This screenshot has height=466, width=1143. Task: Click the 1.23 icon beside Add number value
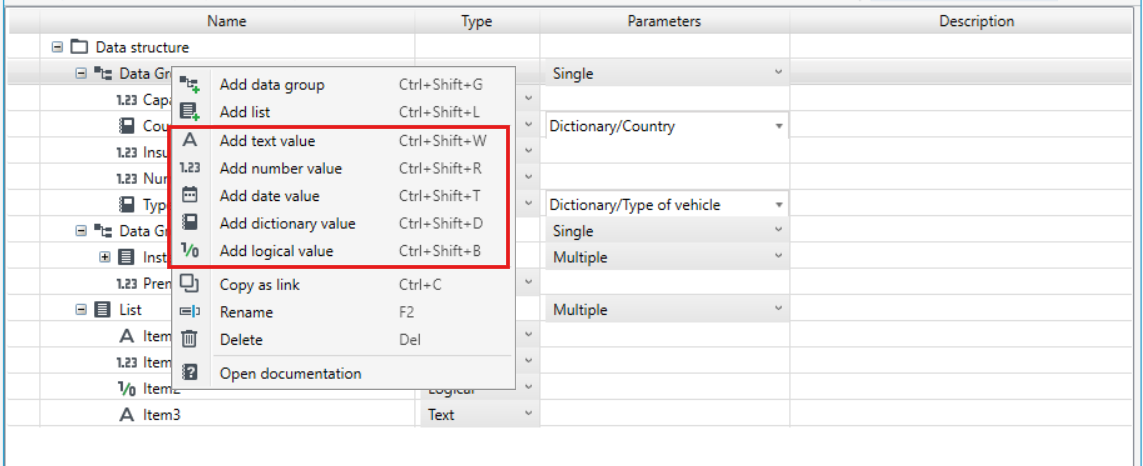[190, 168]
